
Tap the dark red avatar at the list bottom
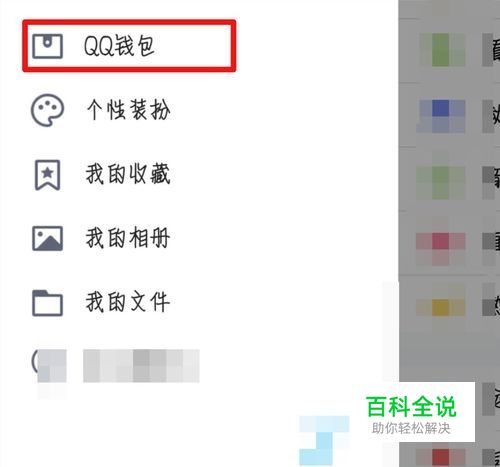coord(441,457)
